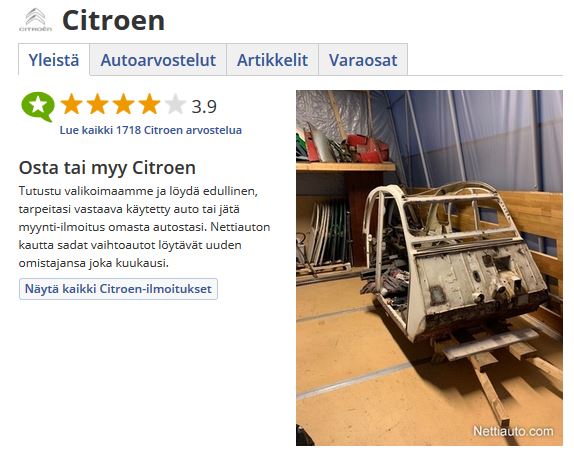
Task: Open the Citroen car body photo
Action: click(429, 268)
